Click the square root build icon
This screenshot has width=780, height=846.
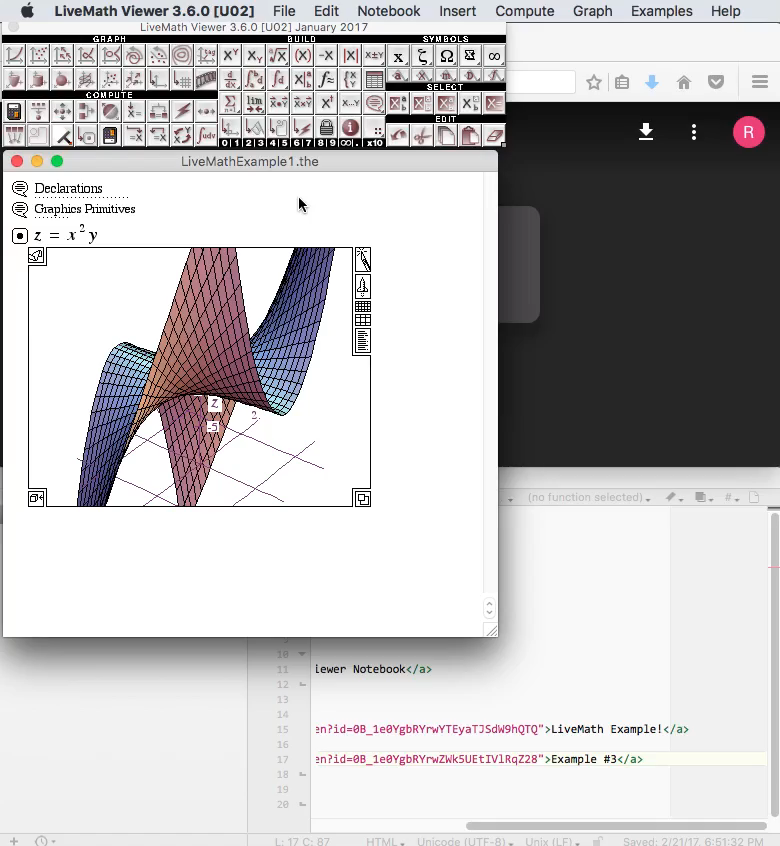278,56
